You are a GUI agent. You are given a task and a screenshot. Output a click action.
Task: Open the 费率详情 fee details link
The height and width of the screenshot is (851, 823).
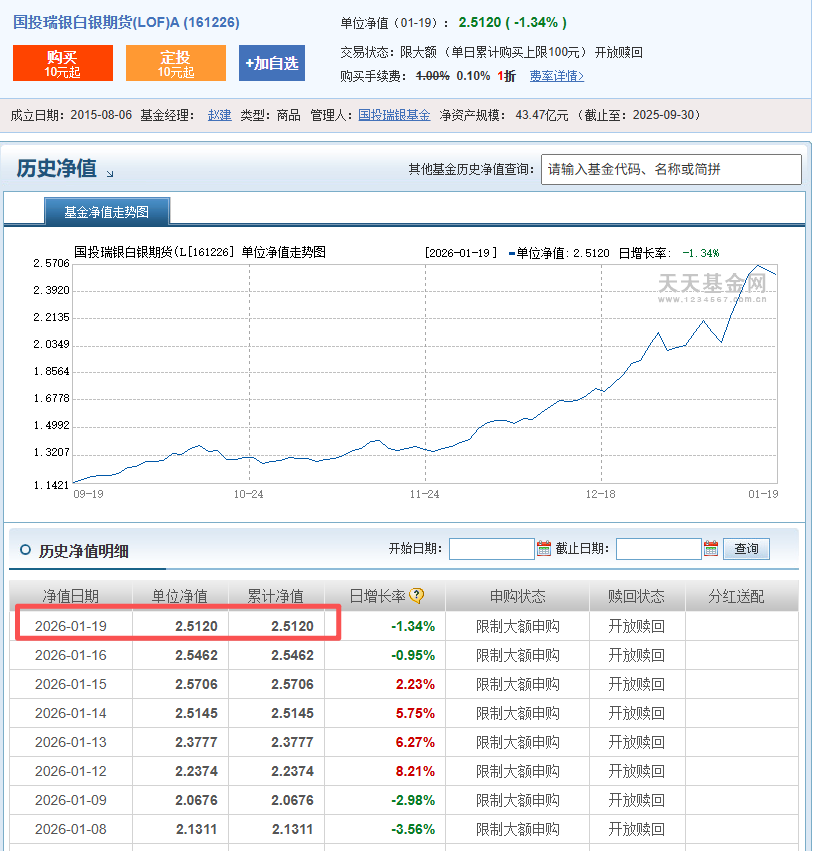tap(557, 76)
